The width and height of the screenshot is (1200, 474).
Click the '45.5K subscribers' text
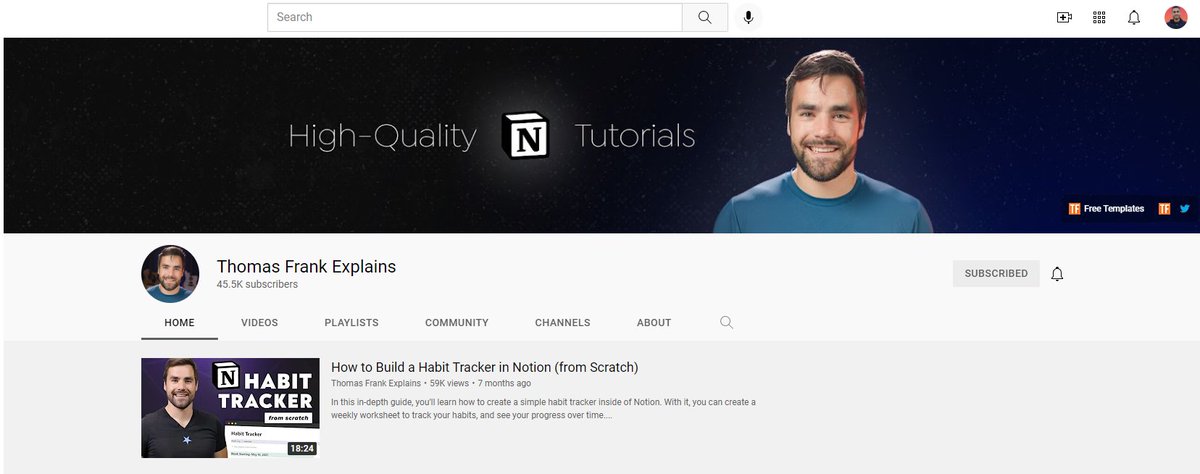pos(257,285)
